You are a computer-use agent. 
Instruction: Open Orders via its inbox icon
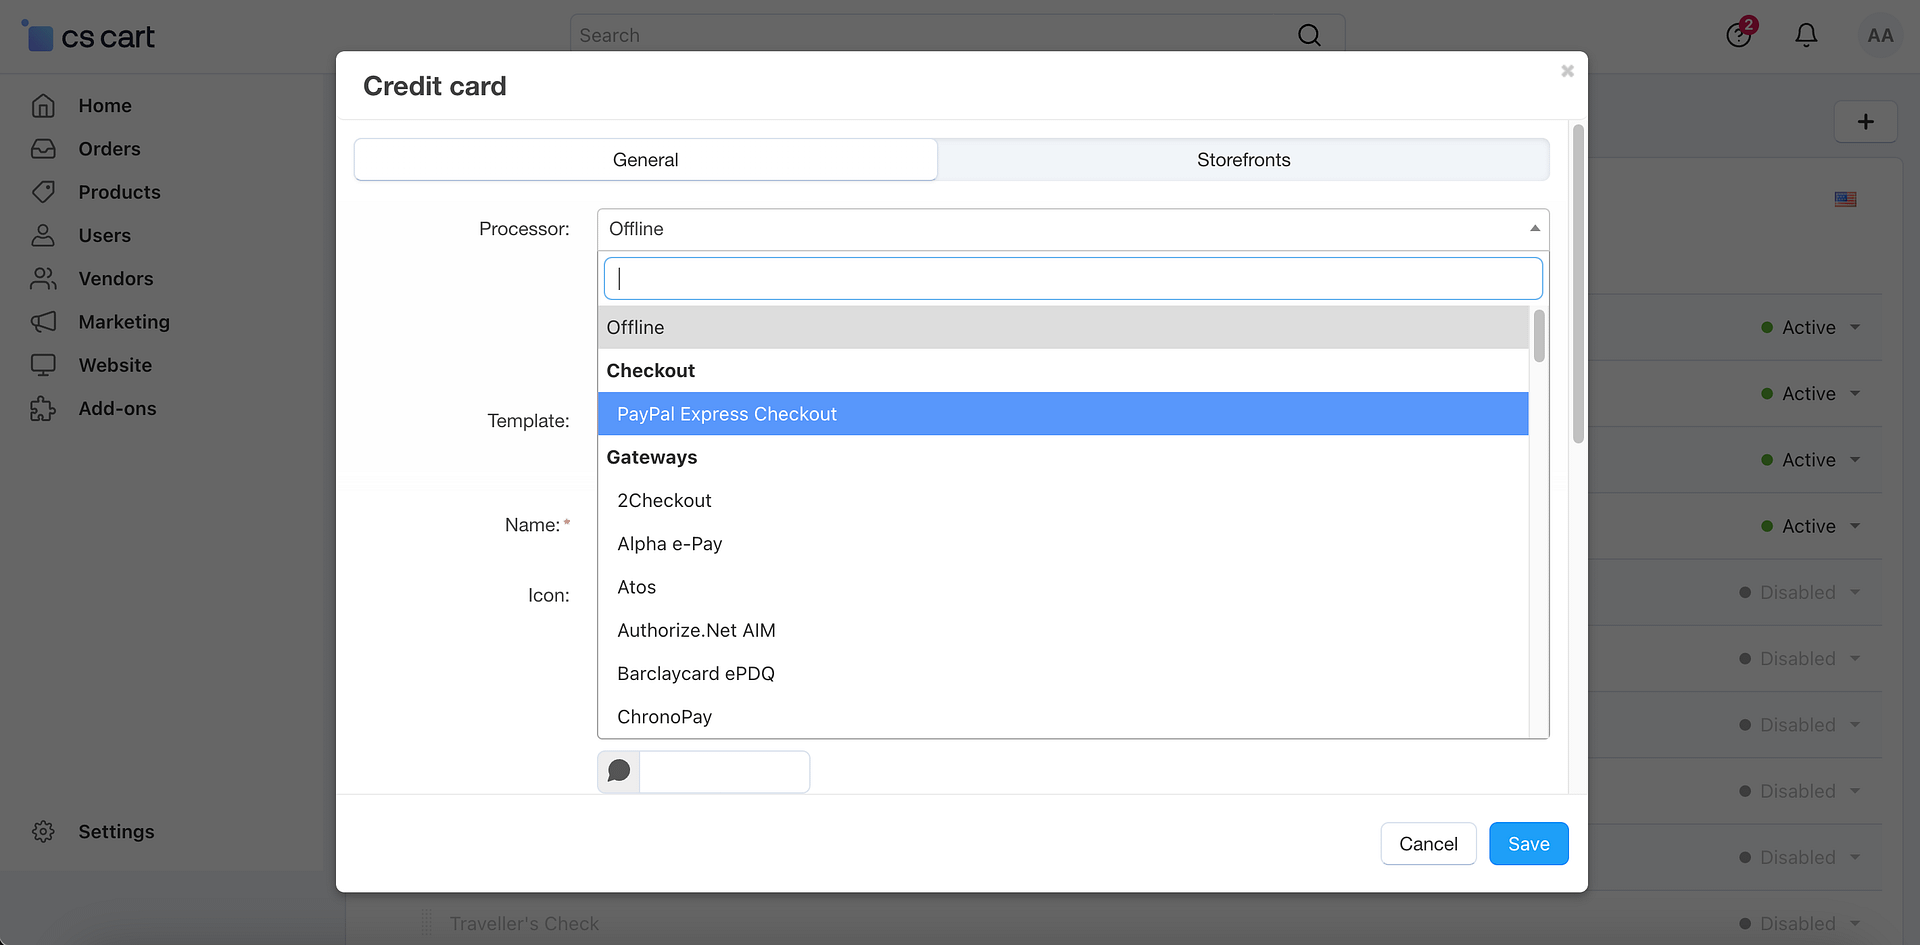coord(43,149)
